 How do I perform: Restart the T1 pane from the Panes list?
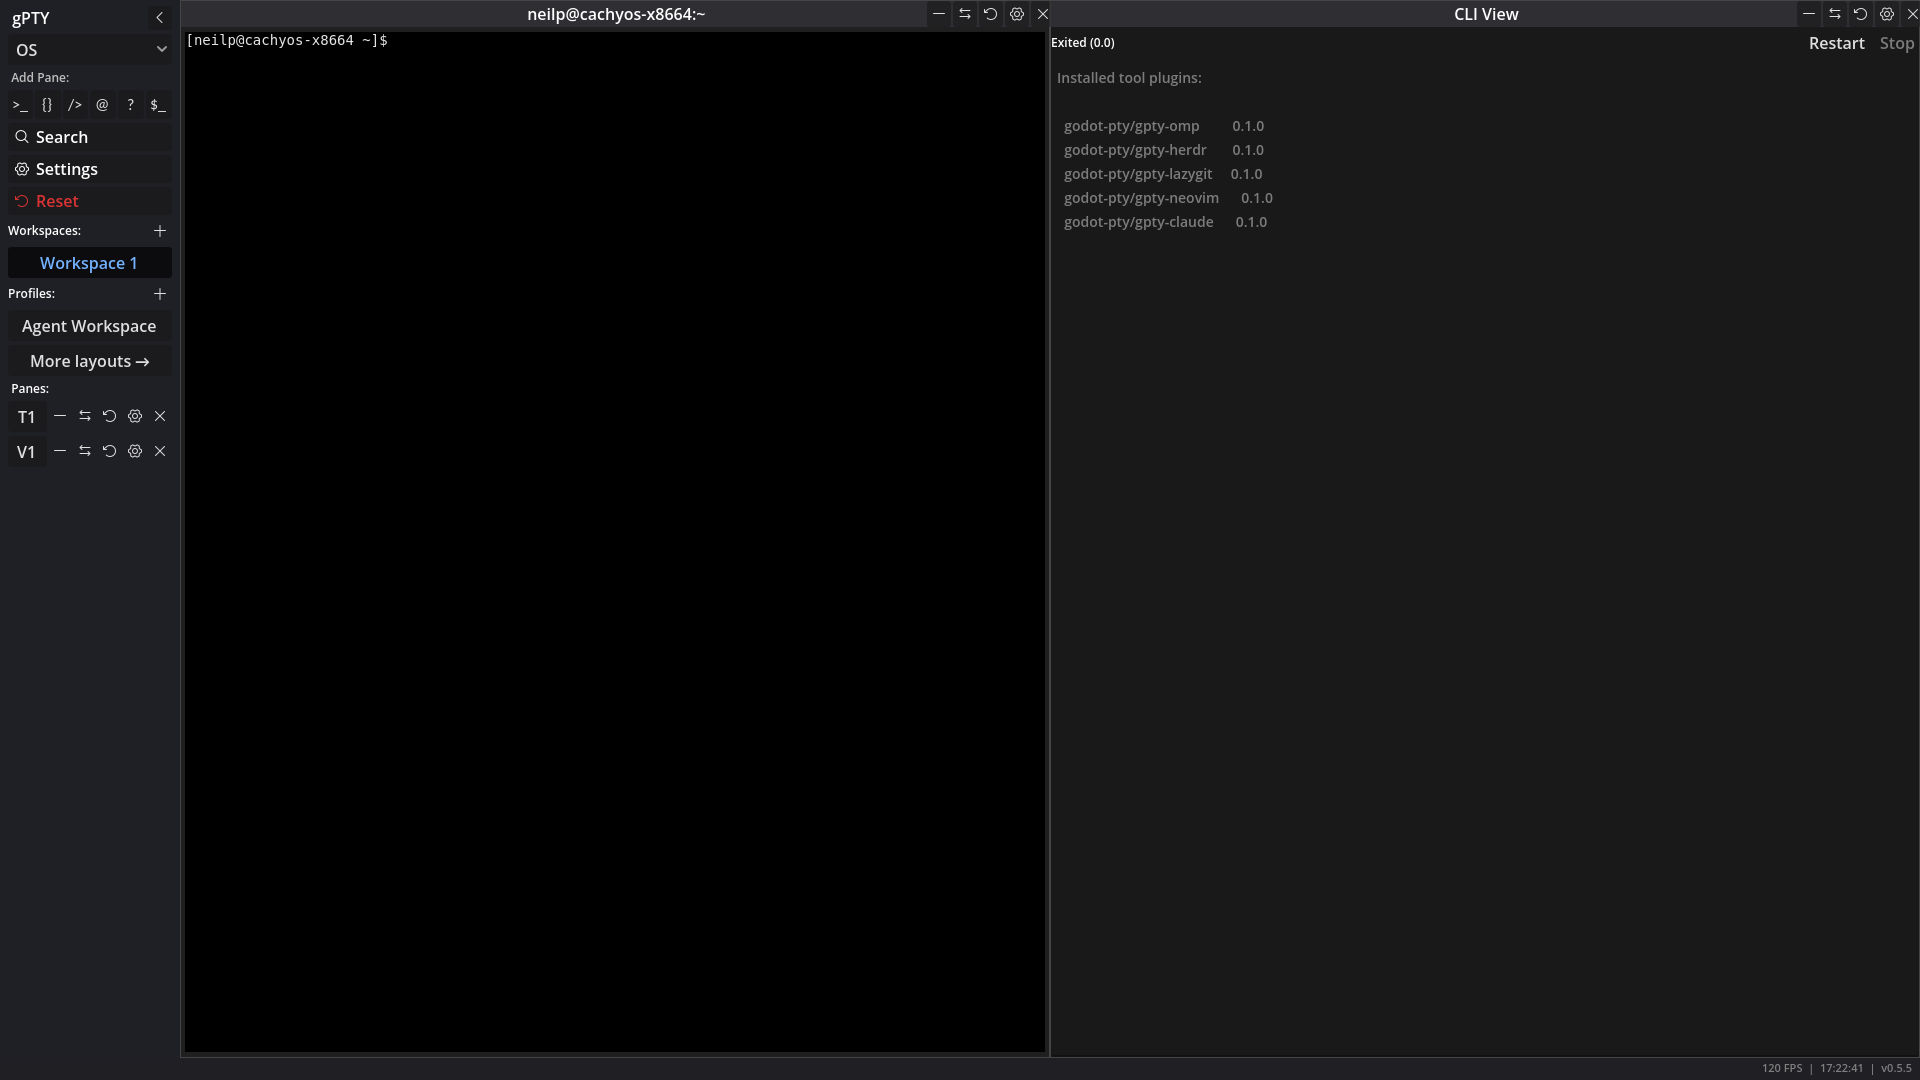coord(110,416)
